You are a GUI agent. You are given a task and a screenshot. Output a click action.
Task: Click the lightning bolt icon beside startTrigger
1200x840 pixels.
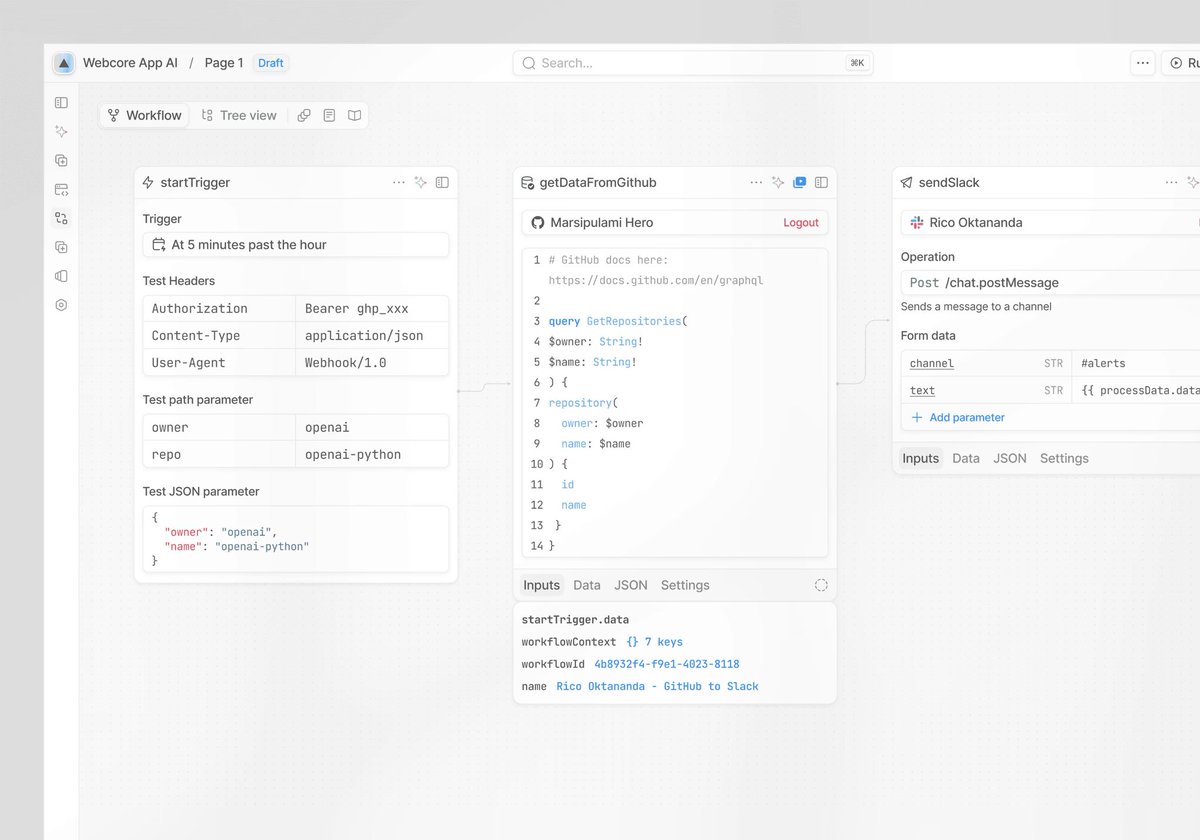pos(148,183)
